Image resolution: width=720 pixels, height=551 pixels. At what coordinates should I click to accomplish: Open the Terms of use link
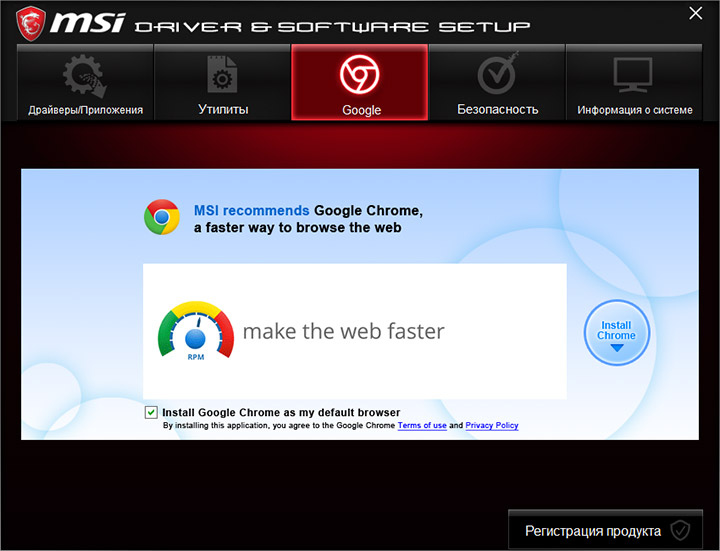point(422,425)
